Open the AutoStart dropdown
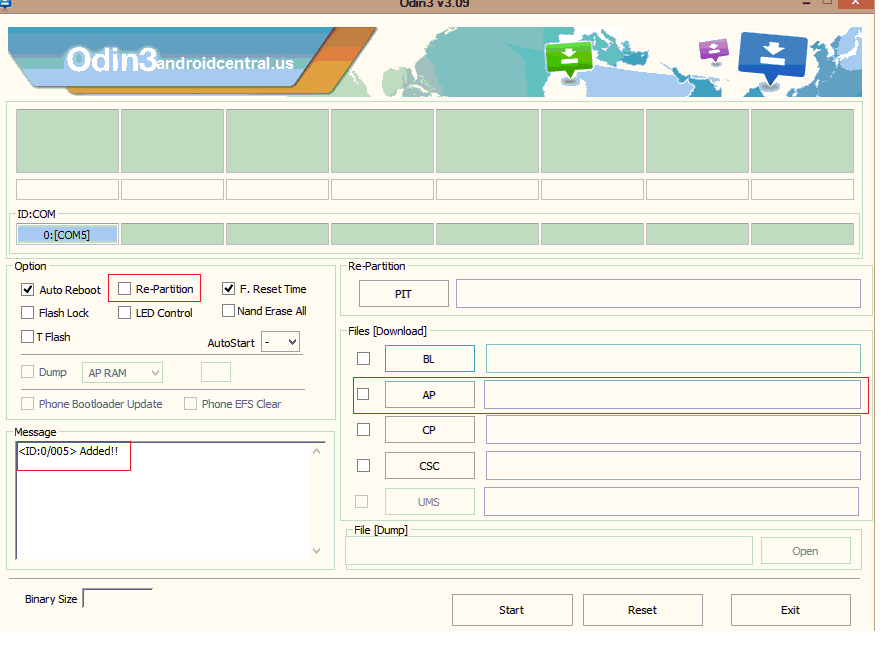The height and width of the screenshot is (648, 882). [x=281, y=342]
